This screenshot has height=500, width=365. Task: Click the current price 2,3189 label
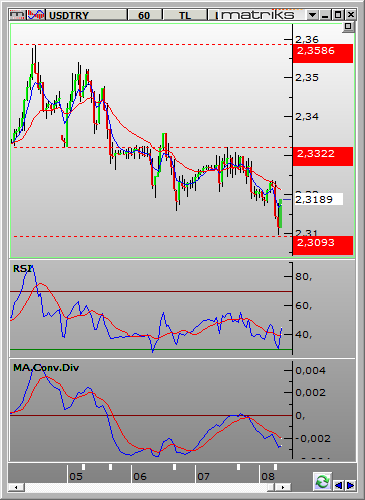(318, 199)
